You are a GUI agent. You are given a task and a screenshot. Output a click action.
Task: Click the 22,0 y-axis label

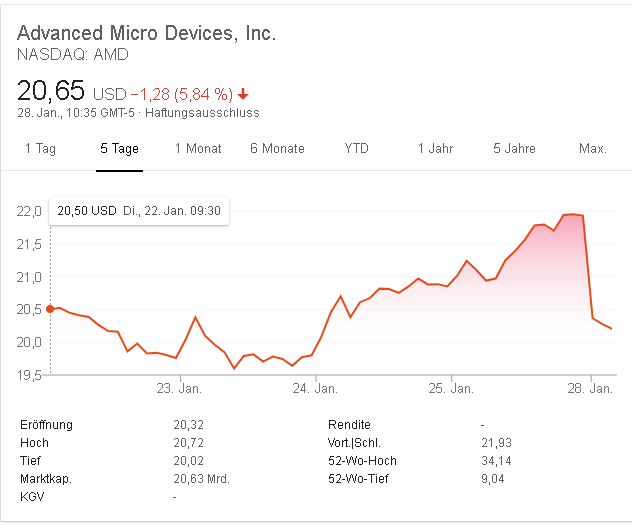(29, 211)
